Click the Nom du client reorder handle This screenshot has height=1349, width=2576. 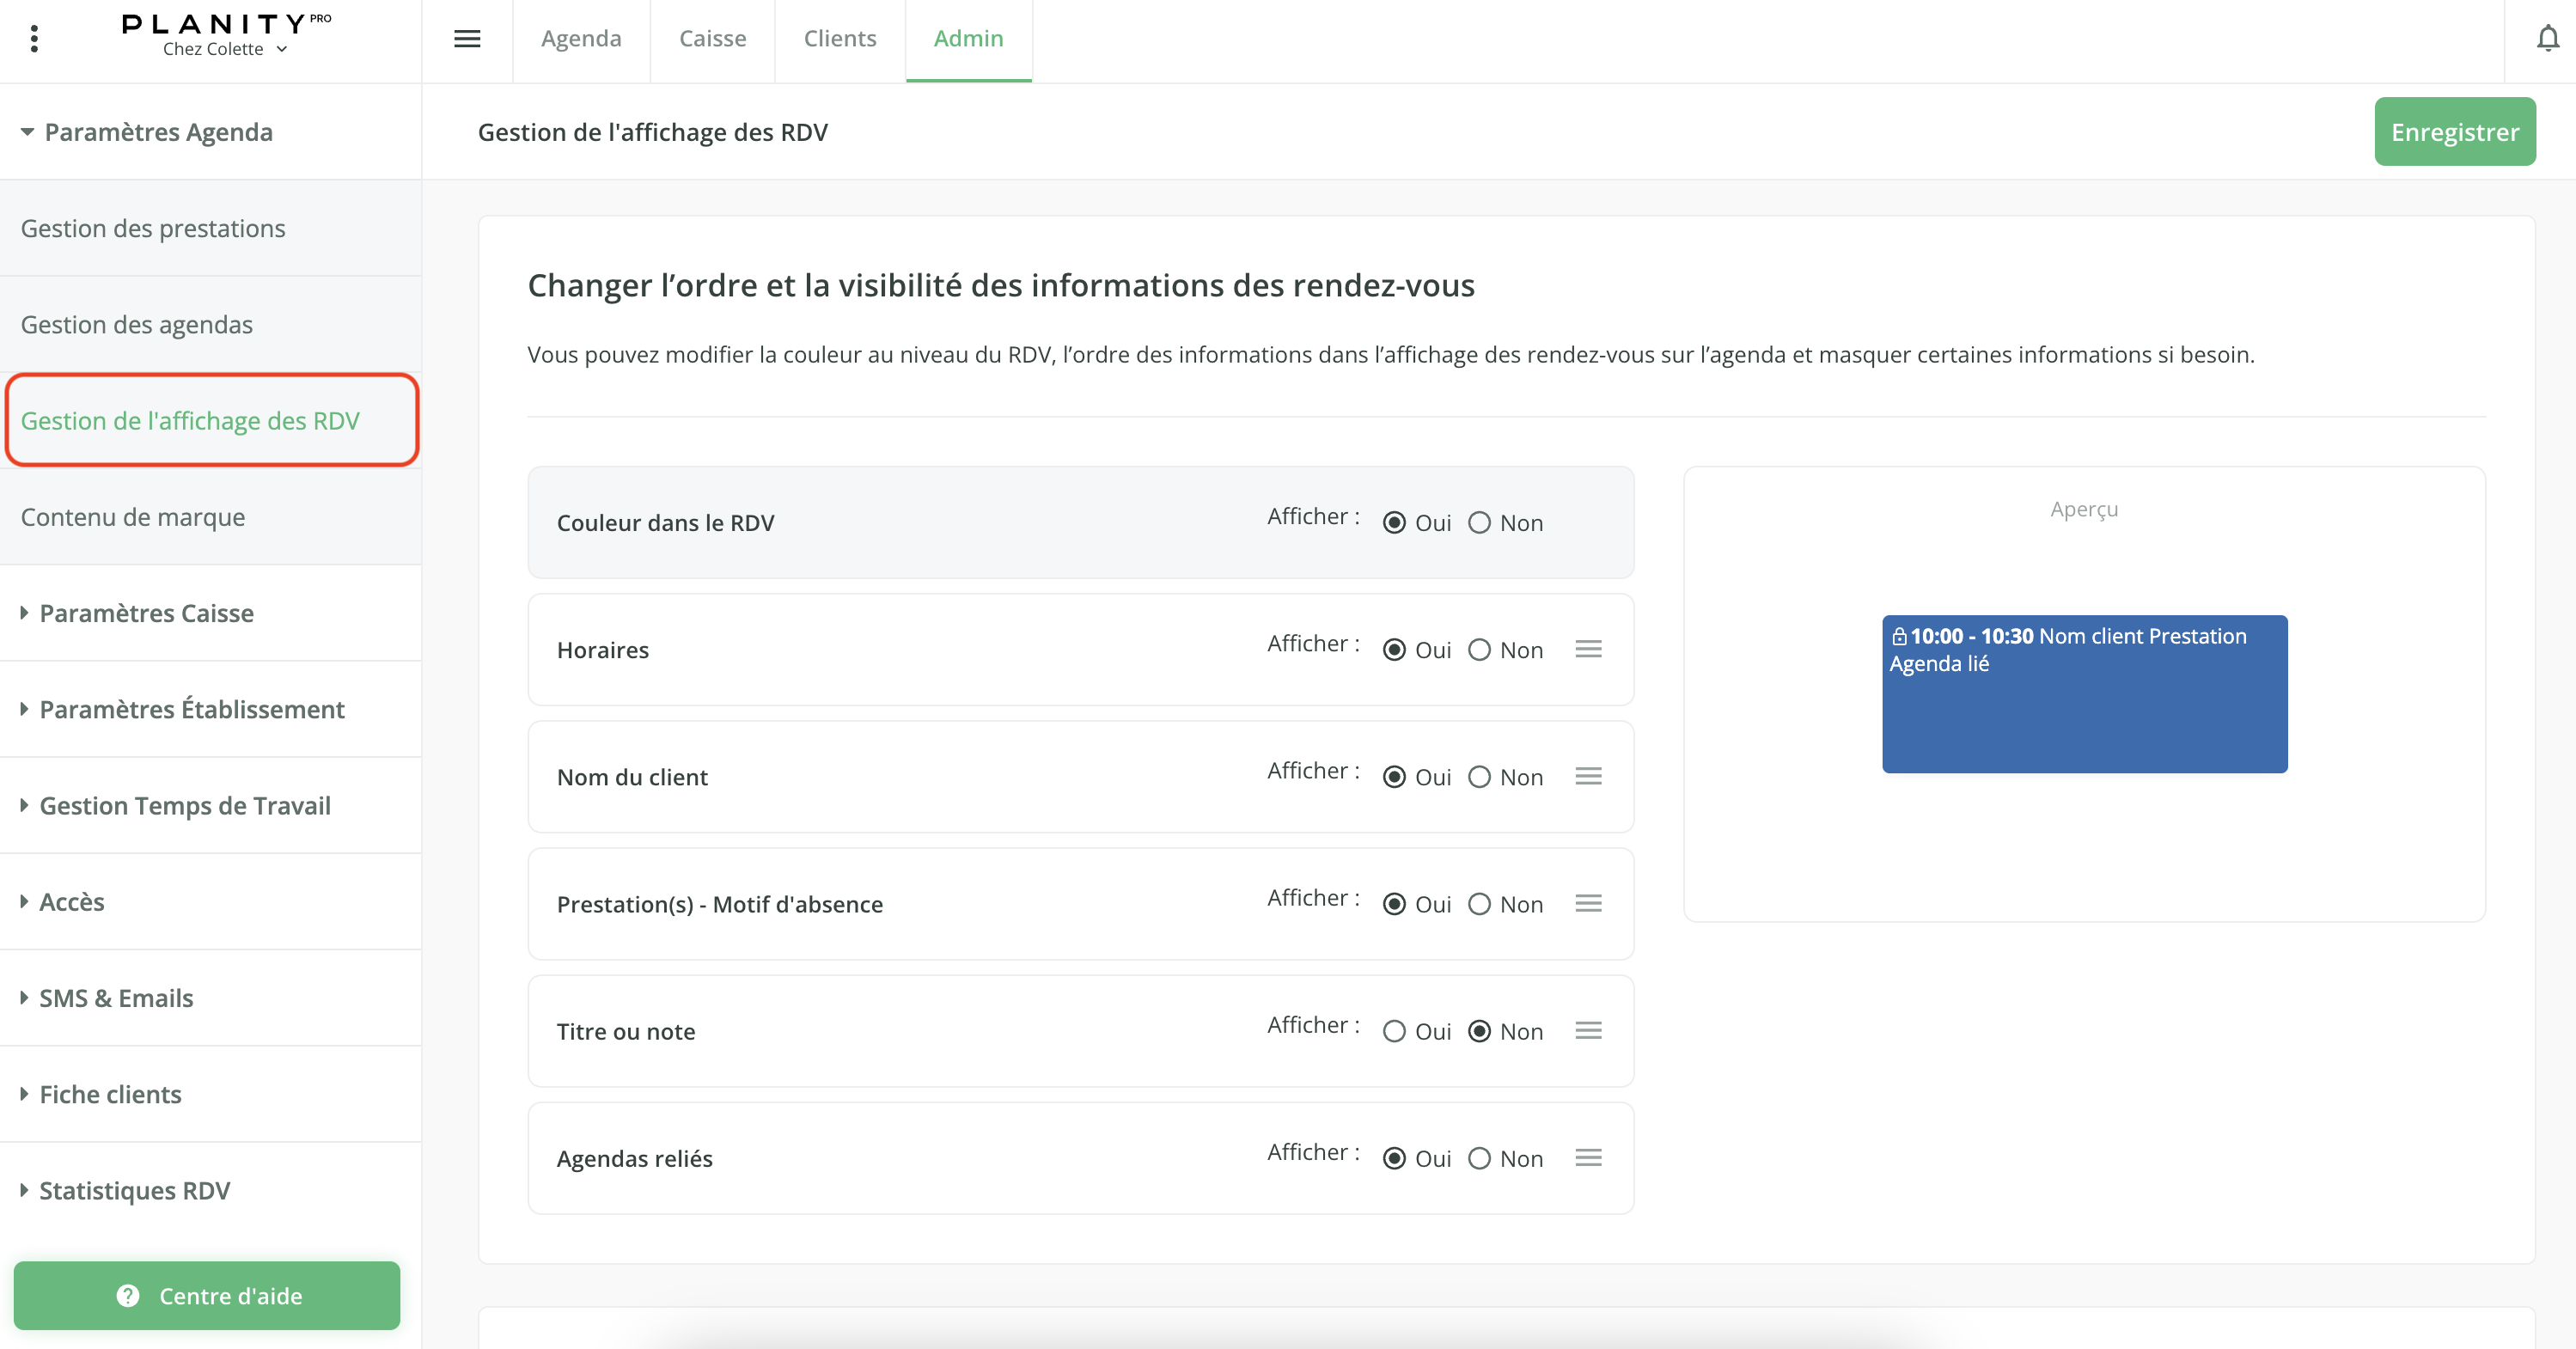pyautogui.click(x=1588, y=776)
